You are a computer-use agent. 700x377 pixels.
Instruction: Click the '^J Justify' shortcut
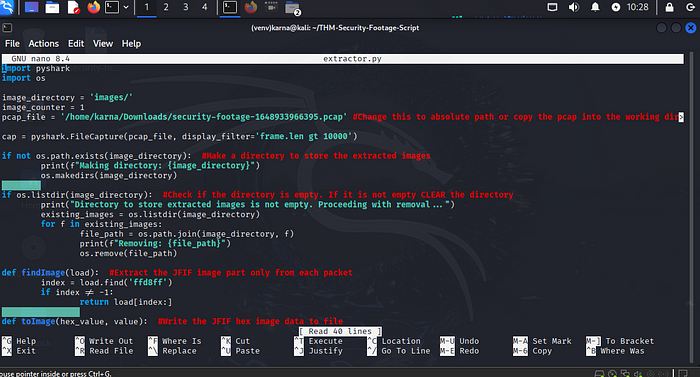click(x=318, y=351)
